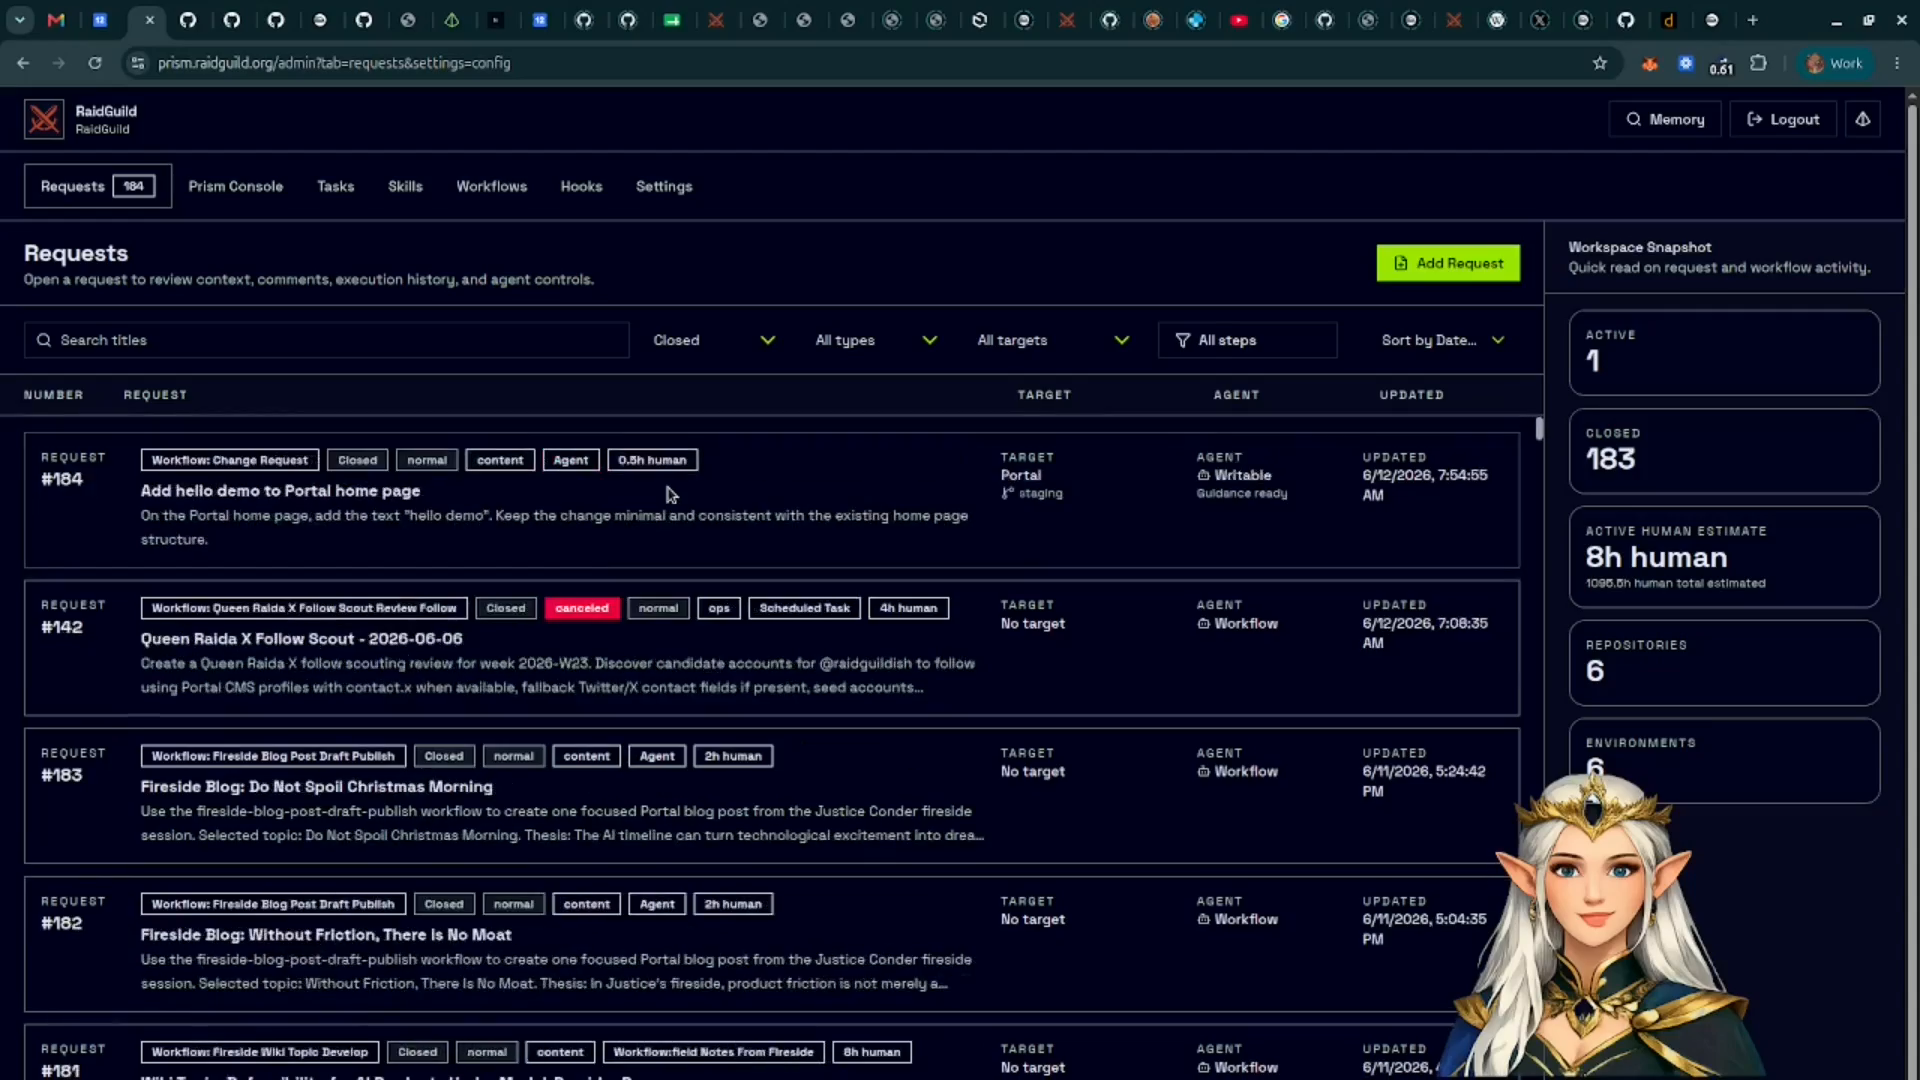Click the Repositories card
This screenshot has height=1080, width=1920.
click(x=1724, y=663)
